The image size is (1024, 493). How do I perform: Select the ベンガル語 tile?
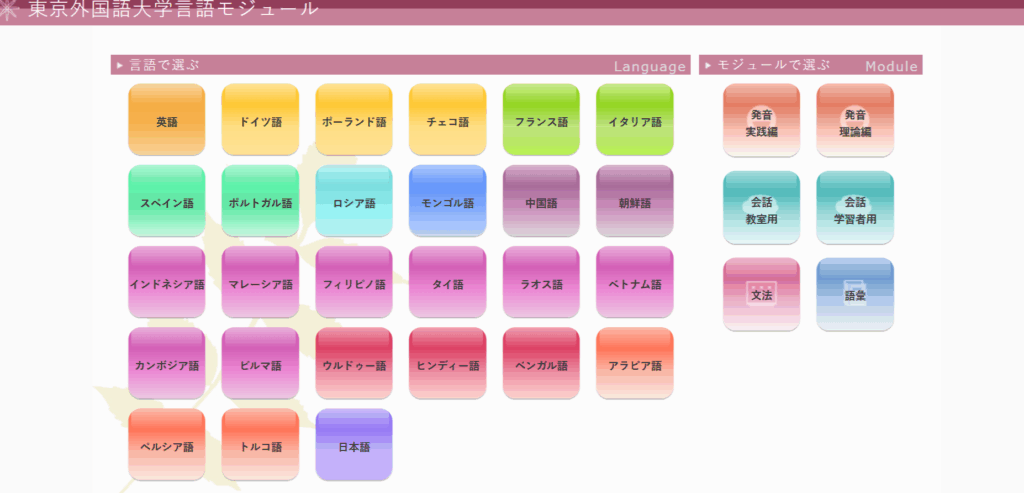click(541, 363)
